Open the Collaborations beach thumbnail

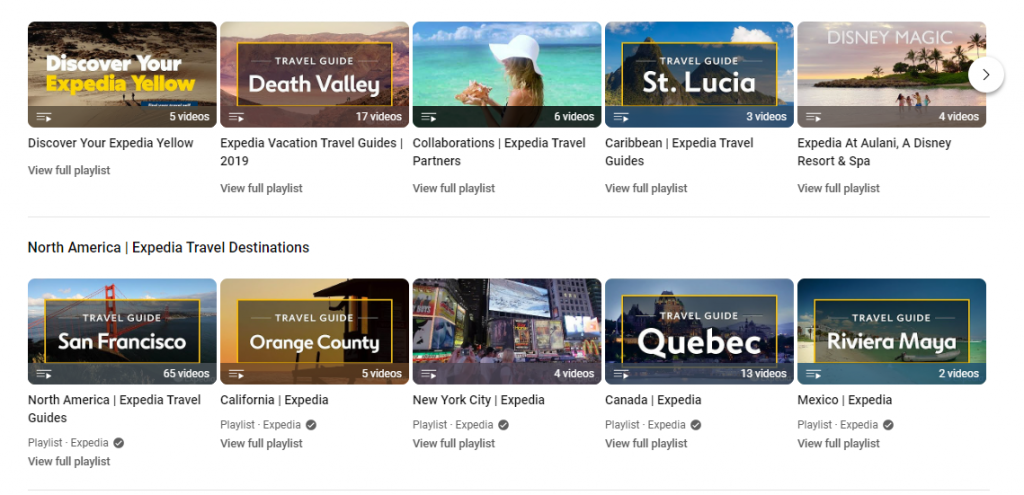point(507,74)
